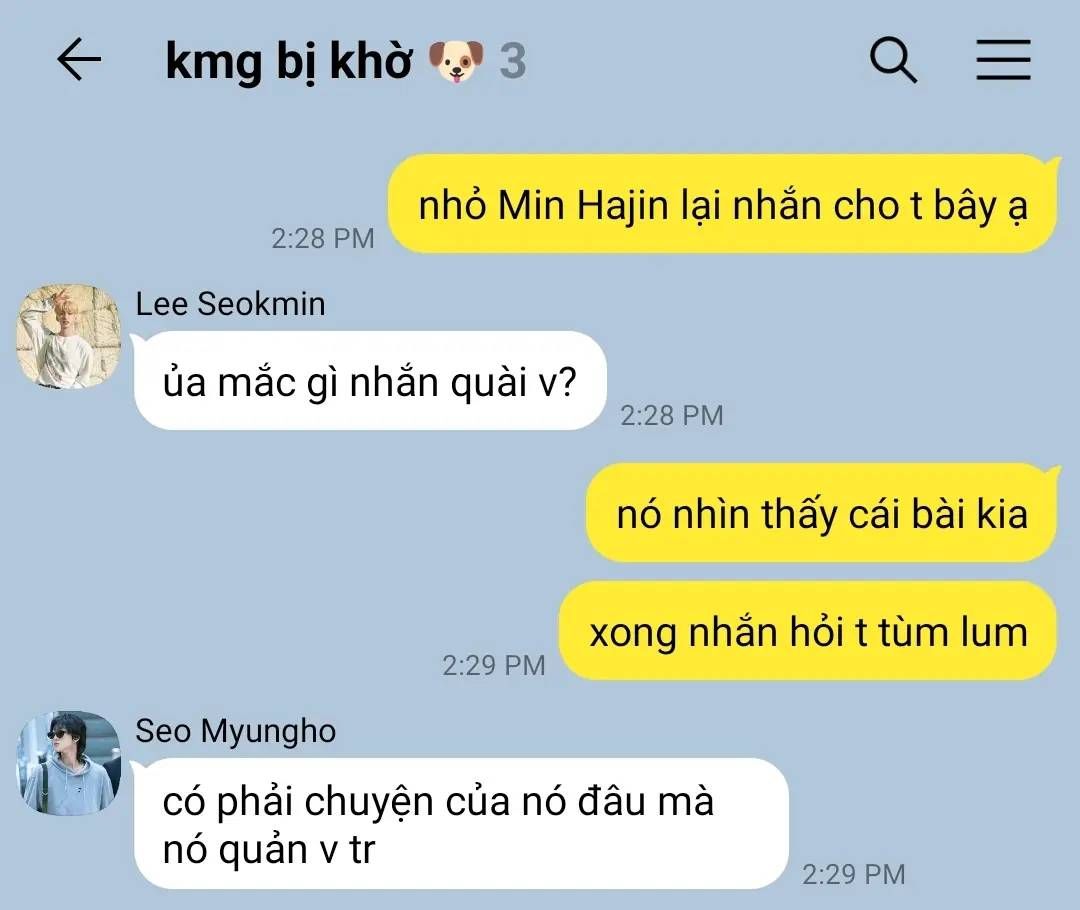Tap the member count number 3

click(x=512, y=61)
